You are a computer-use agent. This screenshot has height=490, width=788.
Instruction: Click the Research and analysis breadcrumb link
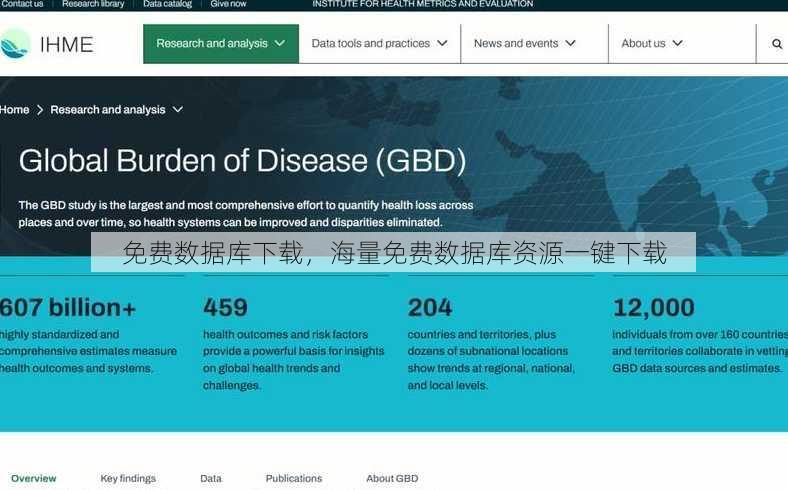click(108, 110)
